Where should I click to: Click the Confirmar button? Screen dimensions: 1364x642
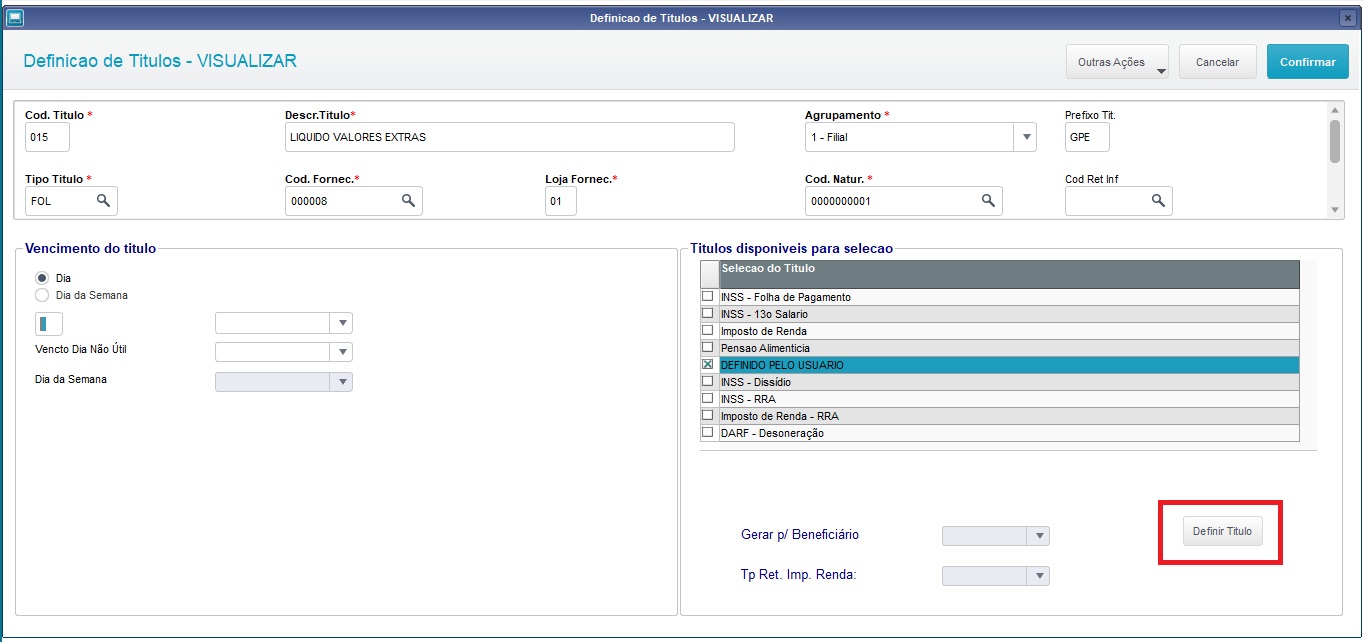coord(1307,62)
